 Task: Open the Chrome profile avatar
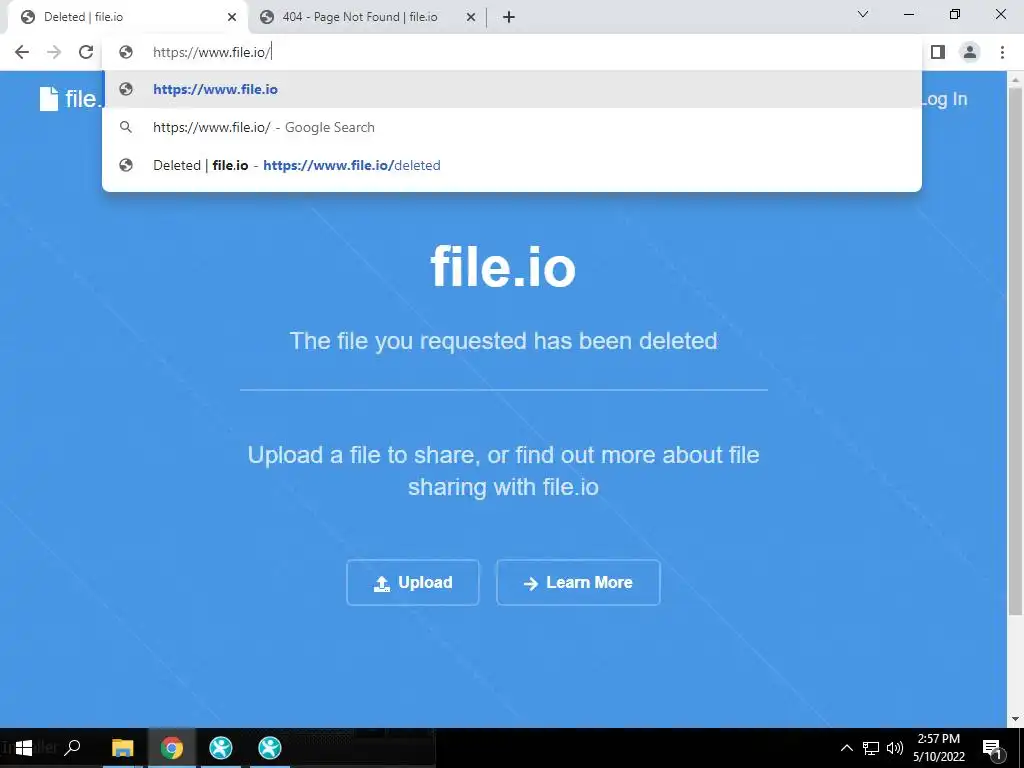[970, 52]
